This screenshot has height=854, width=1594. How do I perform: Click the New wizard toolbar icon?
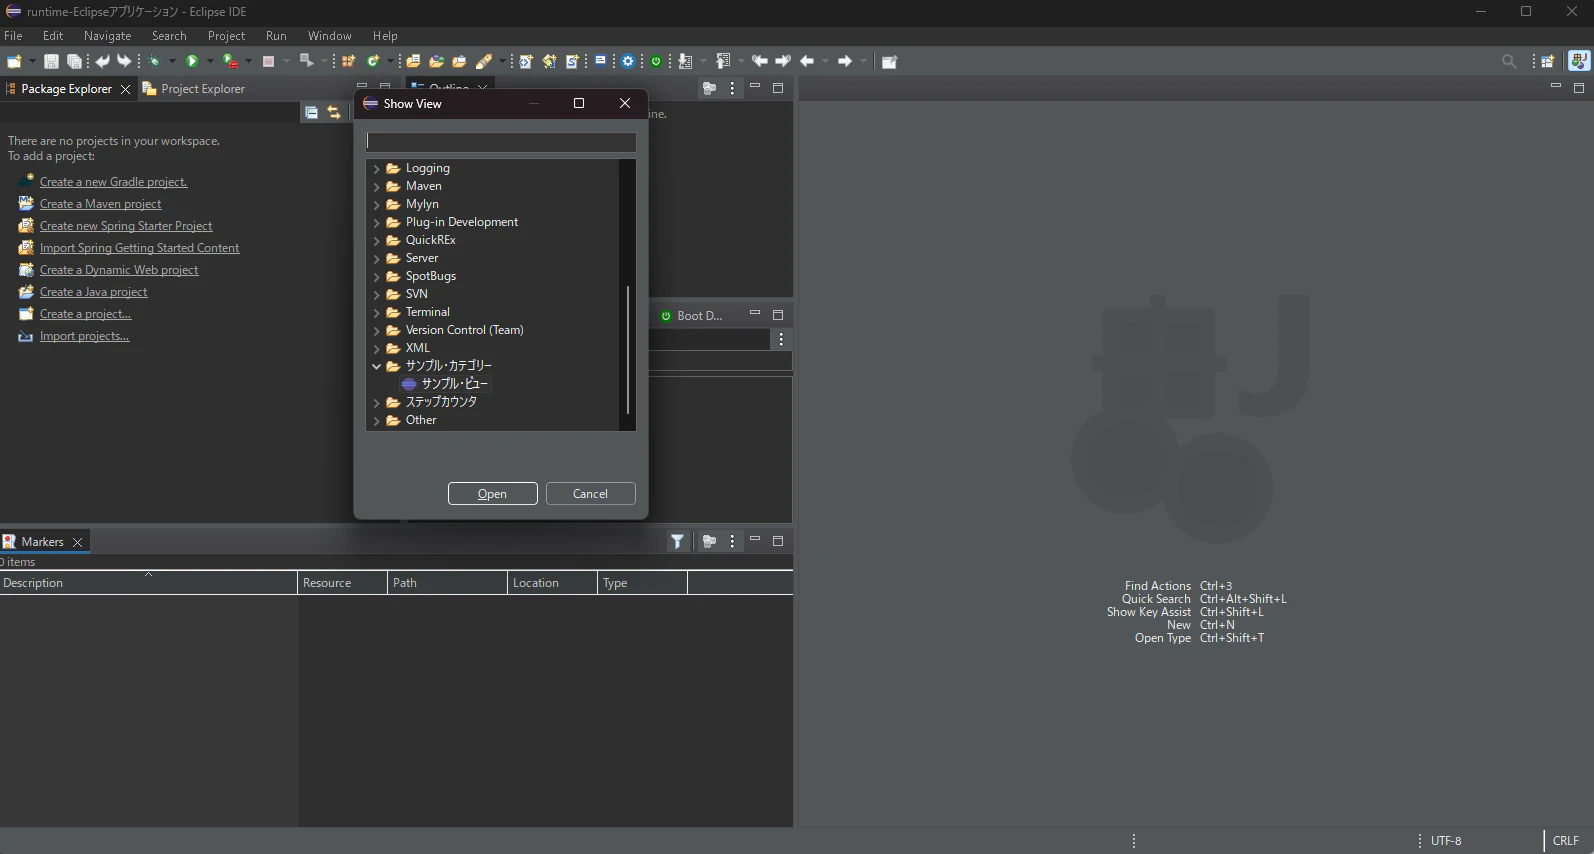(x=14, y=61)
